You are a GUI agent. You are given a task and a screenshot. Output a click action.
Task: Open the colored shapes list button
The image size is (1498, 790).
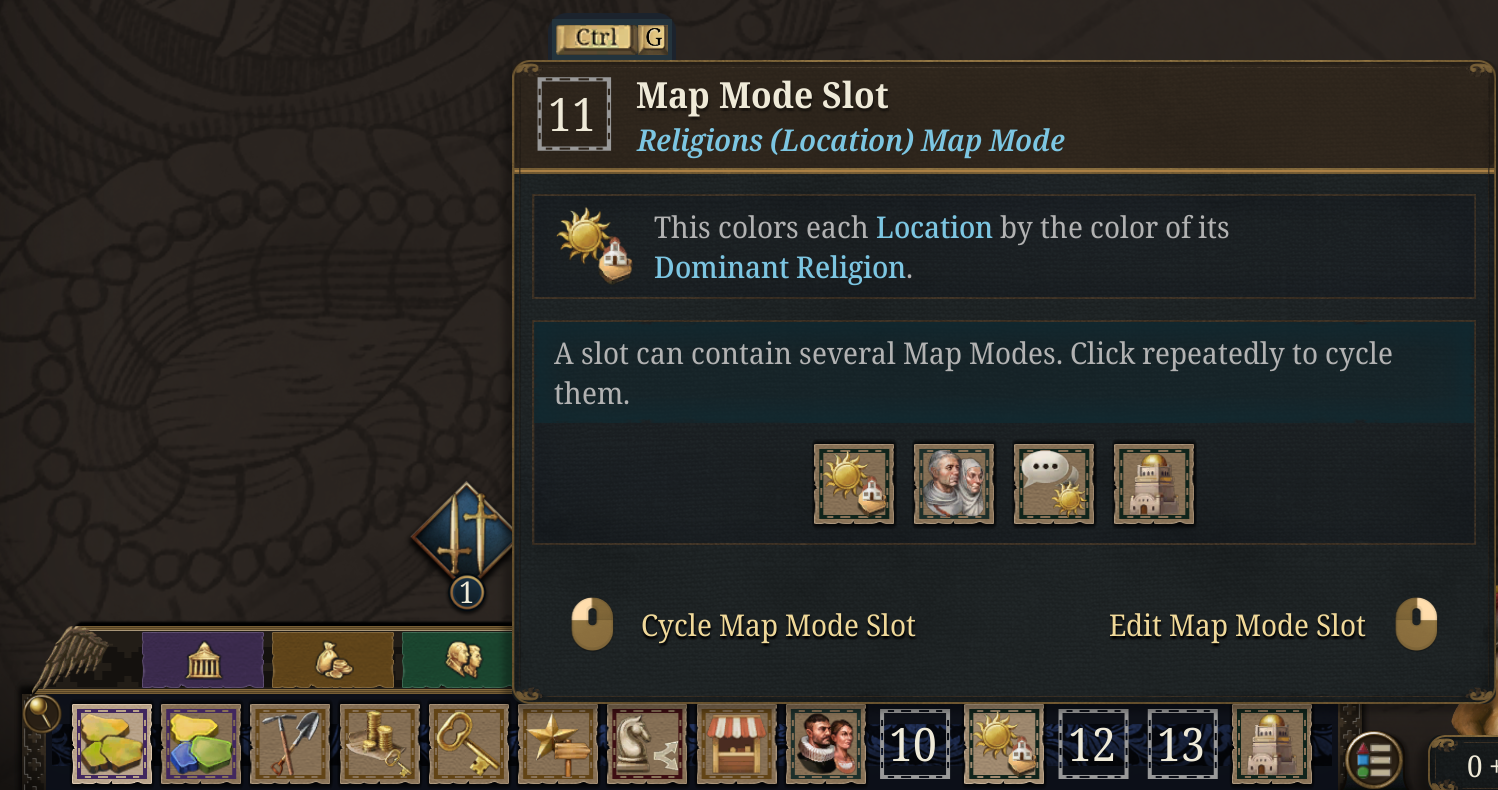[1372, 762]
